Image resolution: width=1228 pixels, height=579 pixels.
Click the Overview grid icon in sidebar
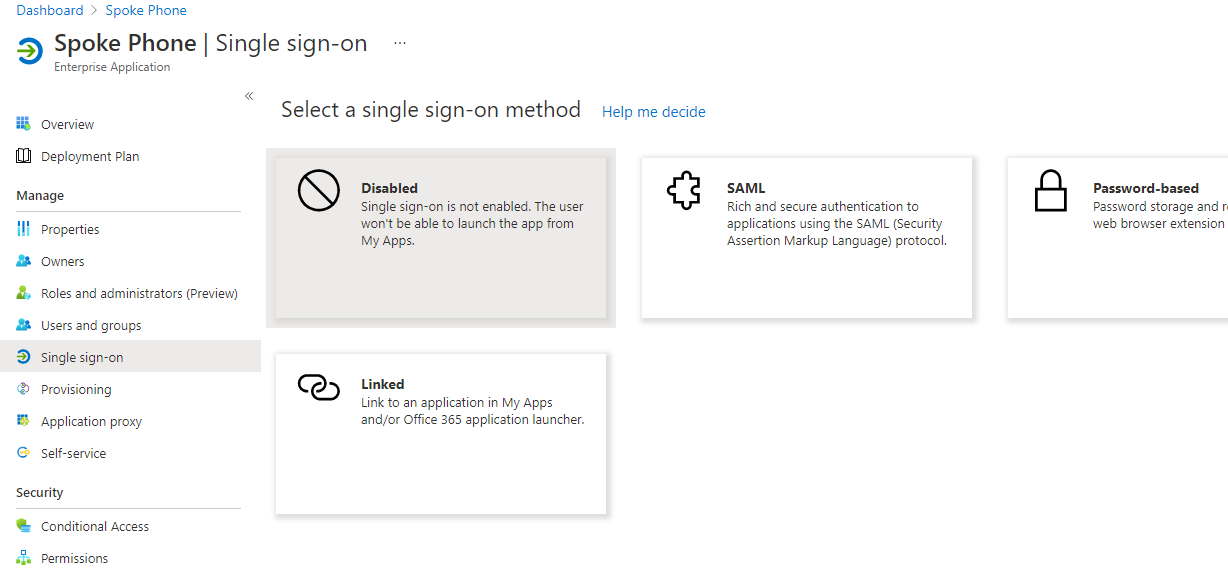click(x=23, y=124)
